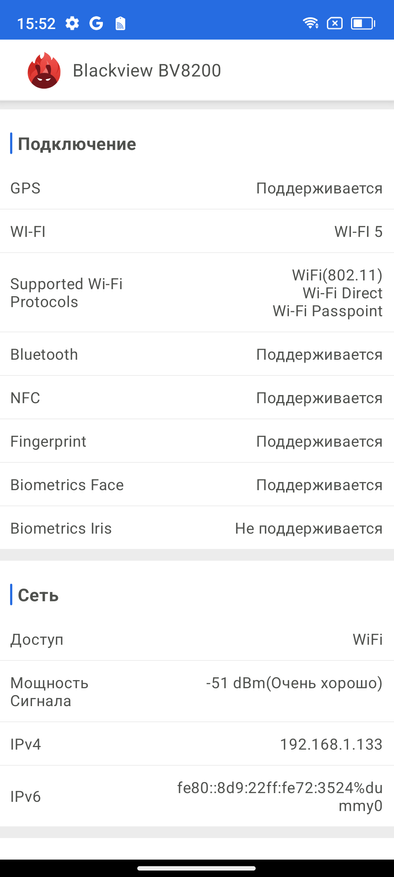The image size is (394, 877).
Task: Tap the battery indicator icon
Action: (x=363, y=23)
